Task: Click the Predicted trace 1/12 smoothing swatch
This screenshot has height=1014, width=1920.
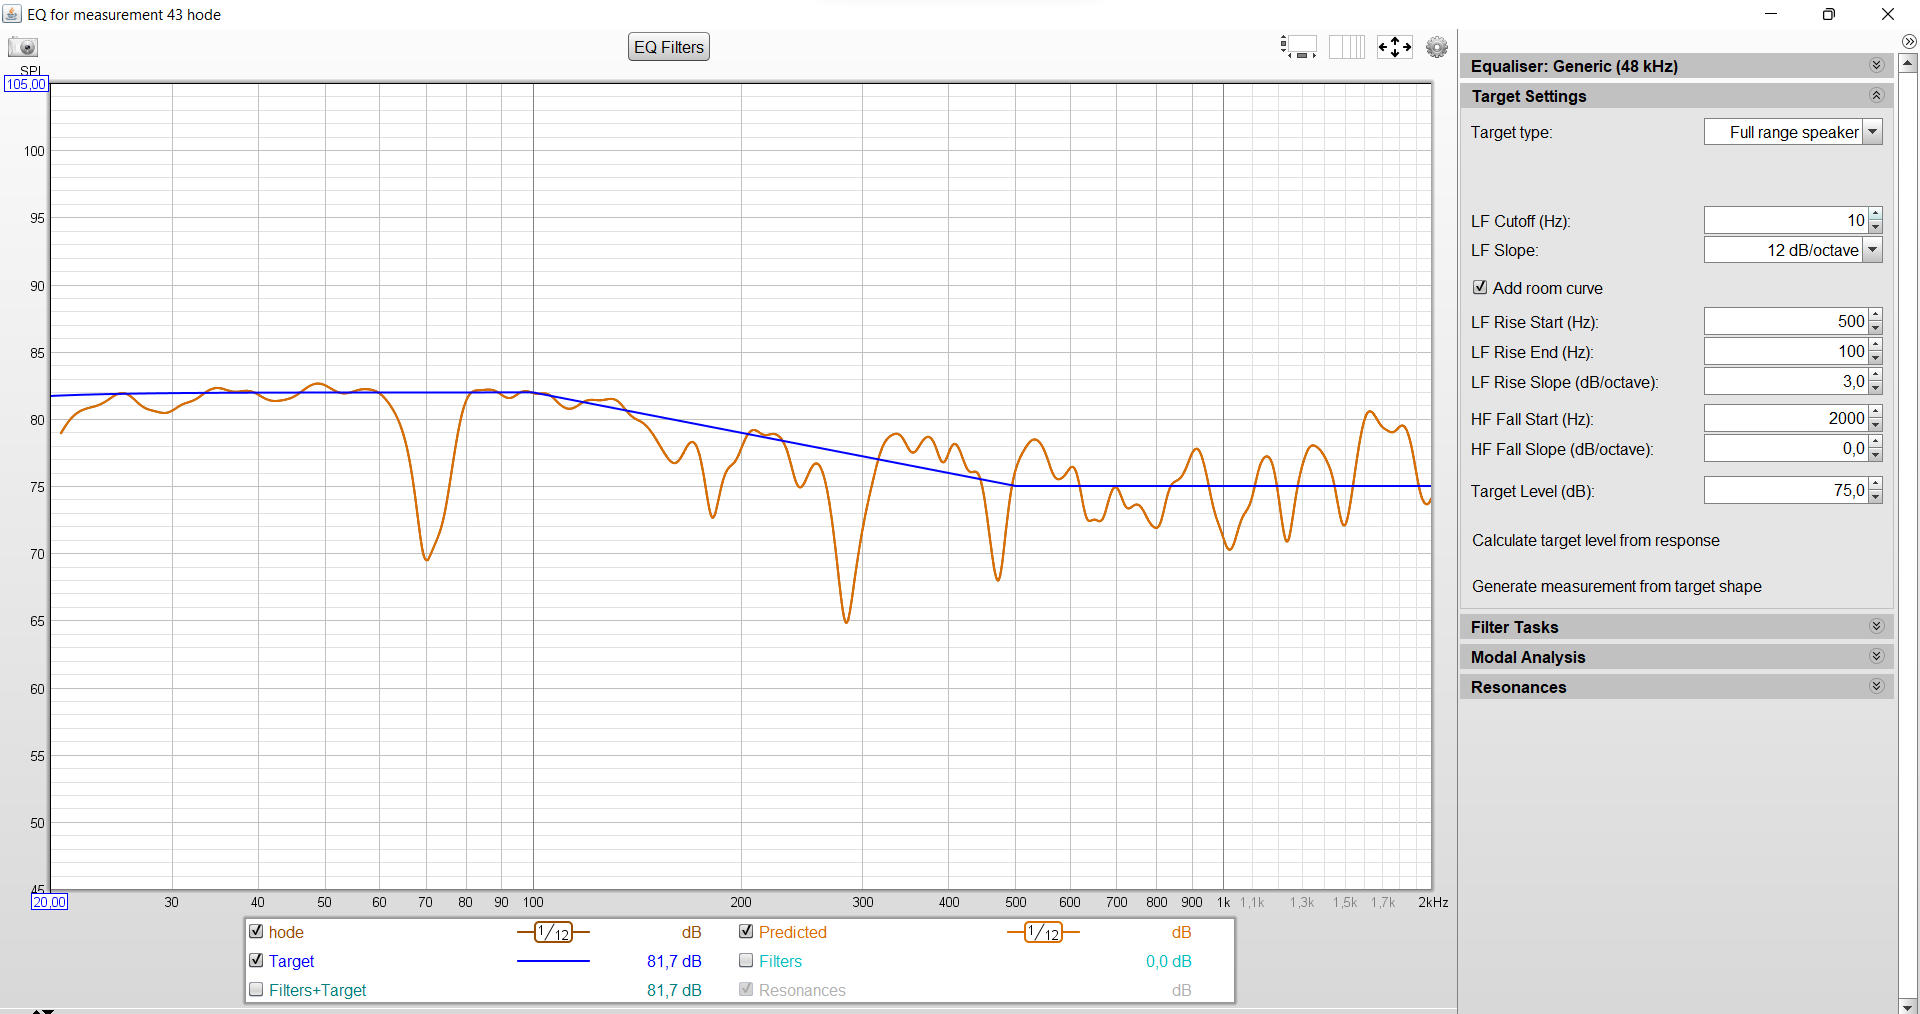Action: click(1043, 932)
